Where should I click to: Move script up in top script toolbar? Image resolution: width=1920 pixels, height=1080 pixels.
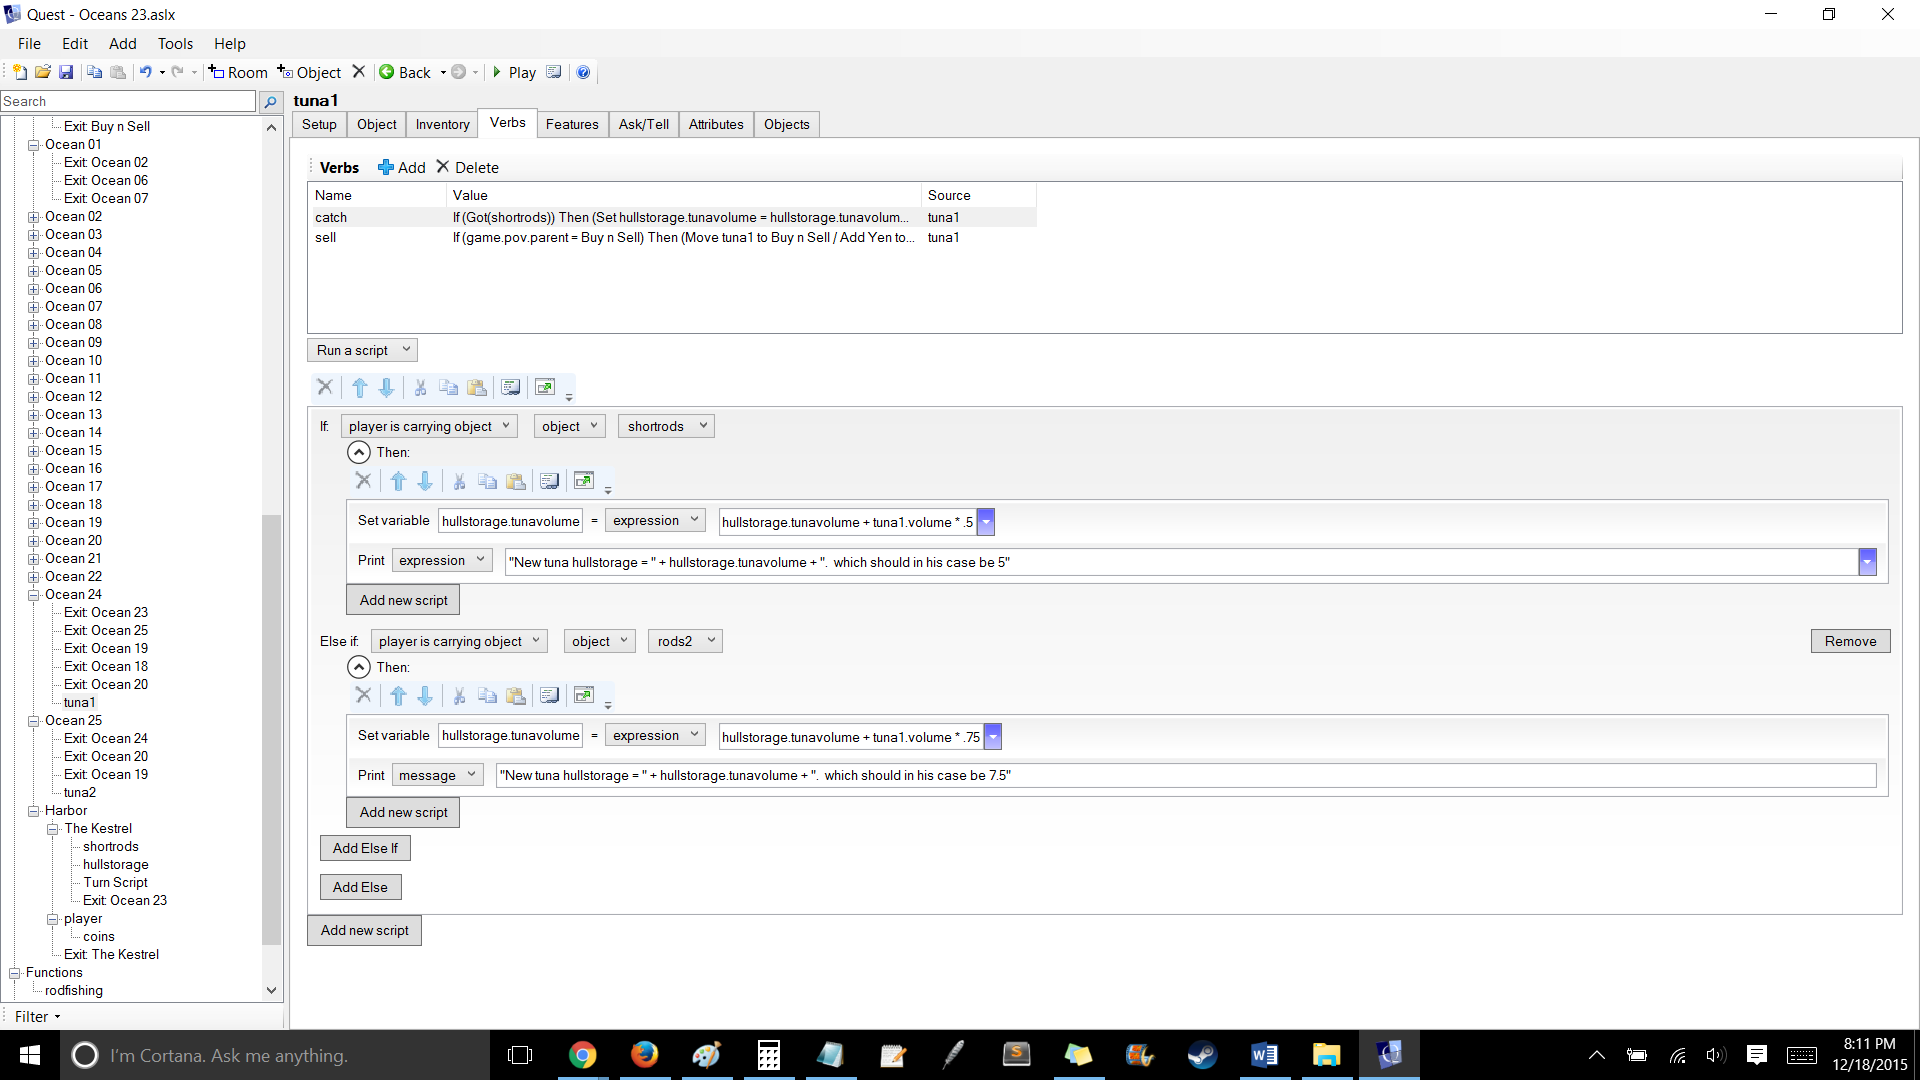(x=359, y=387)
